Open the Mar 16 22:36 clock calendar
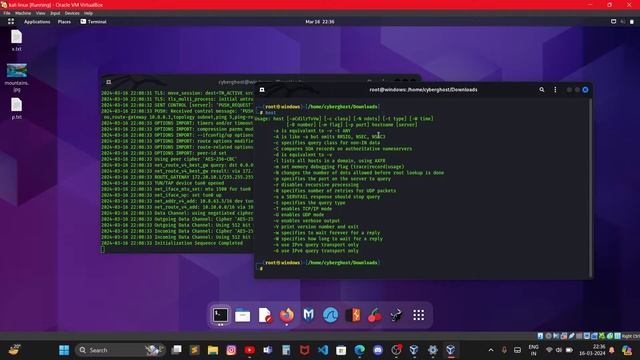This screenshot has width=640, height=360. pyautogui.click(x=320, y=22)
